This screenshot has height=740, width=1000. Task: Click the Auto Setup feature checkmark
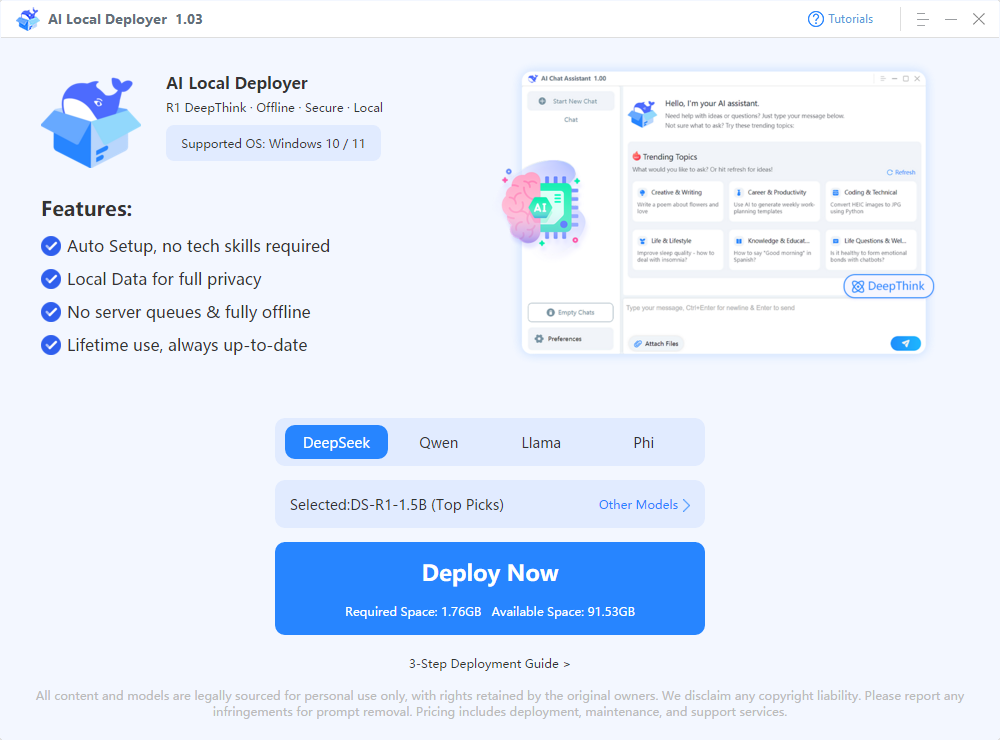(51, 246)
